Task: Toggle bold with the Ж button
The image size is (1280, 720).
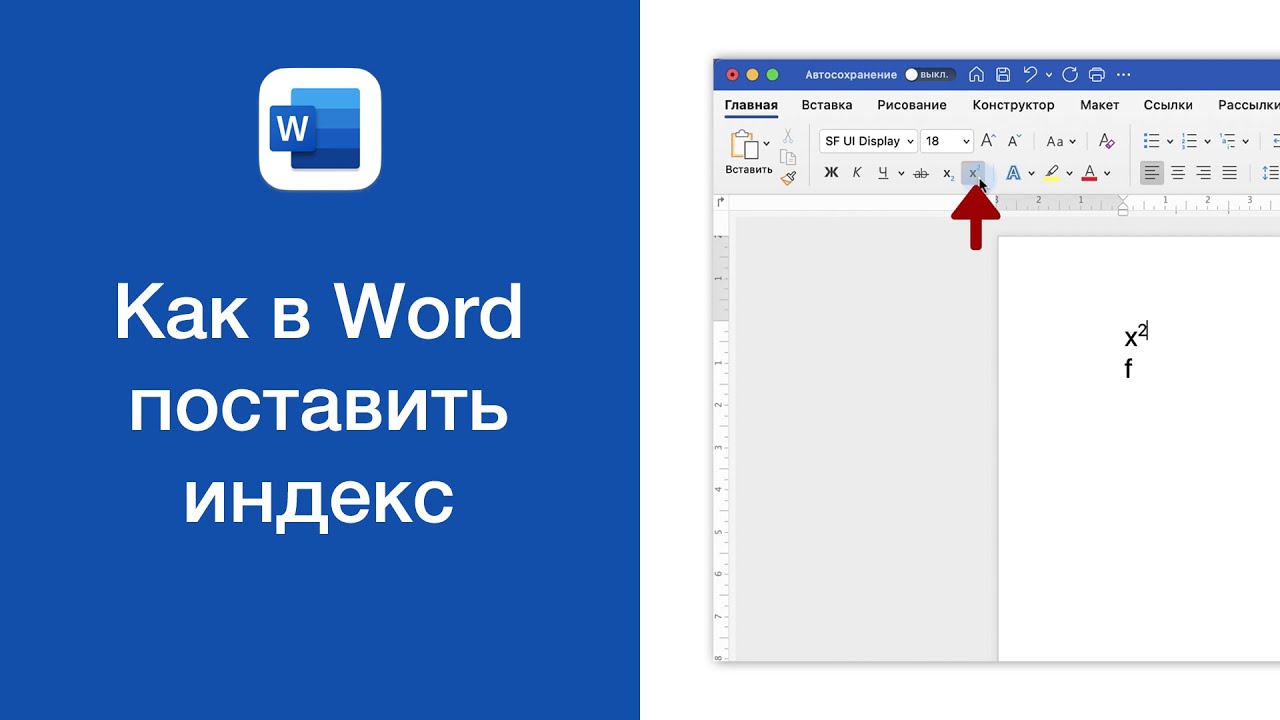Action: (x=831, y=173)
